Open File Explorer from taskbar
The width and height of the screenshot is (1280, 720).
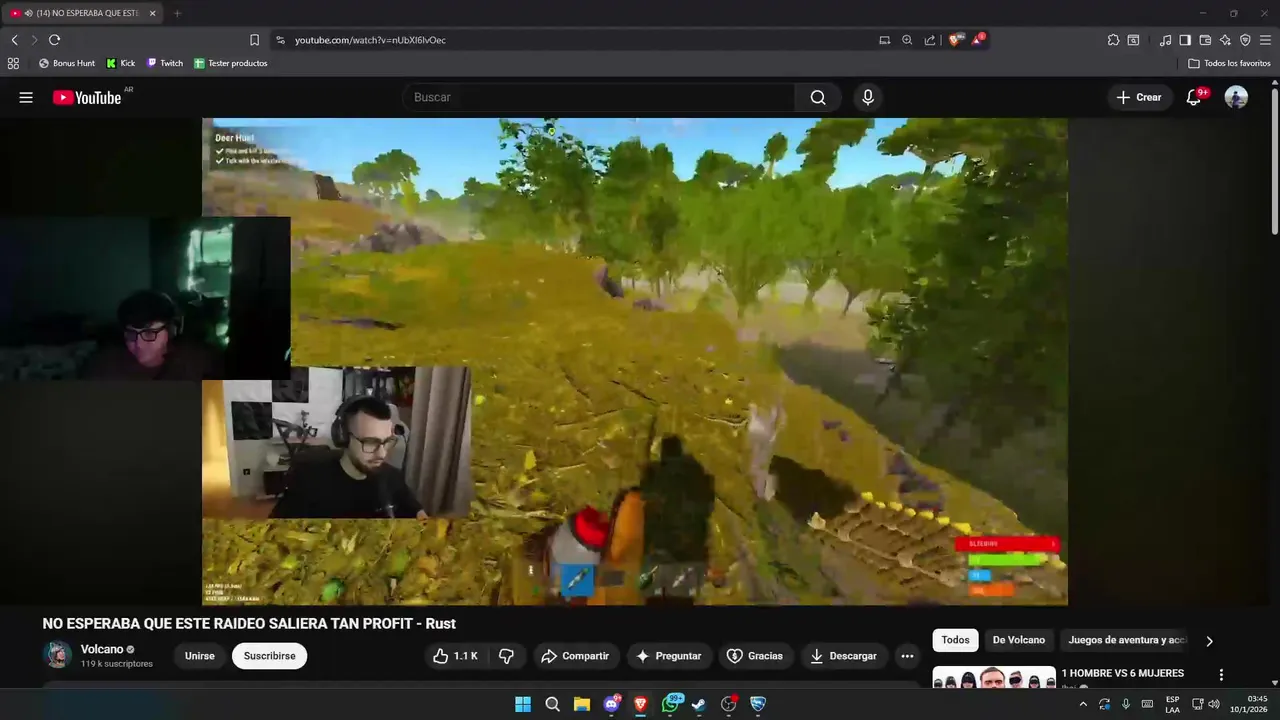click(581, 704)
